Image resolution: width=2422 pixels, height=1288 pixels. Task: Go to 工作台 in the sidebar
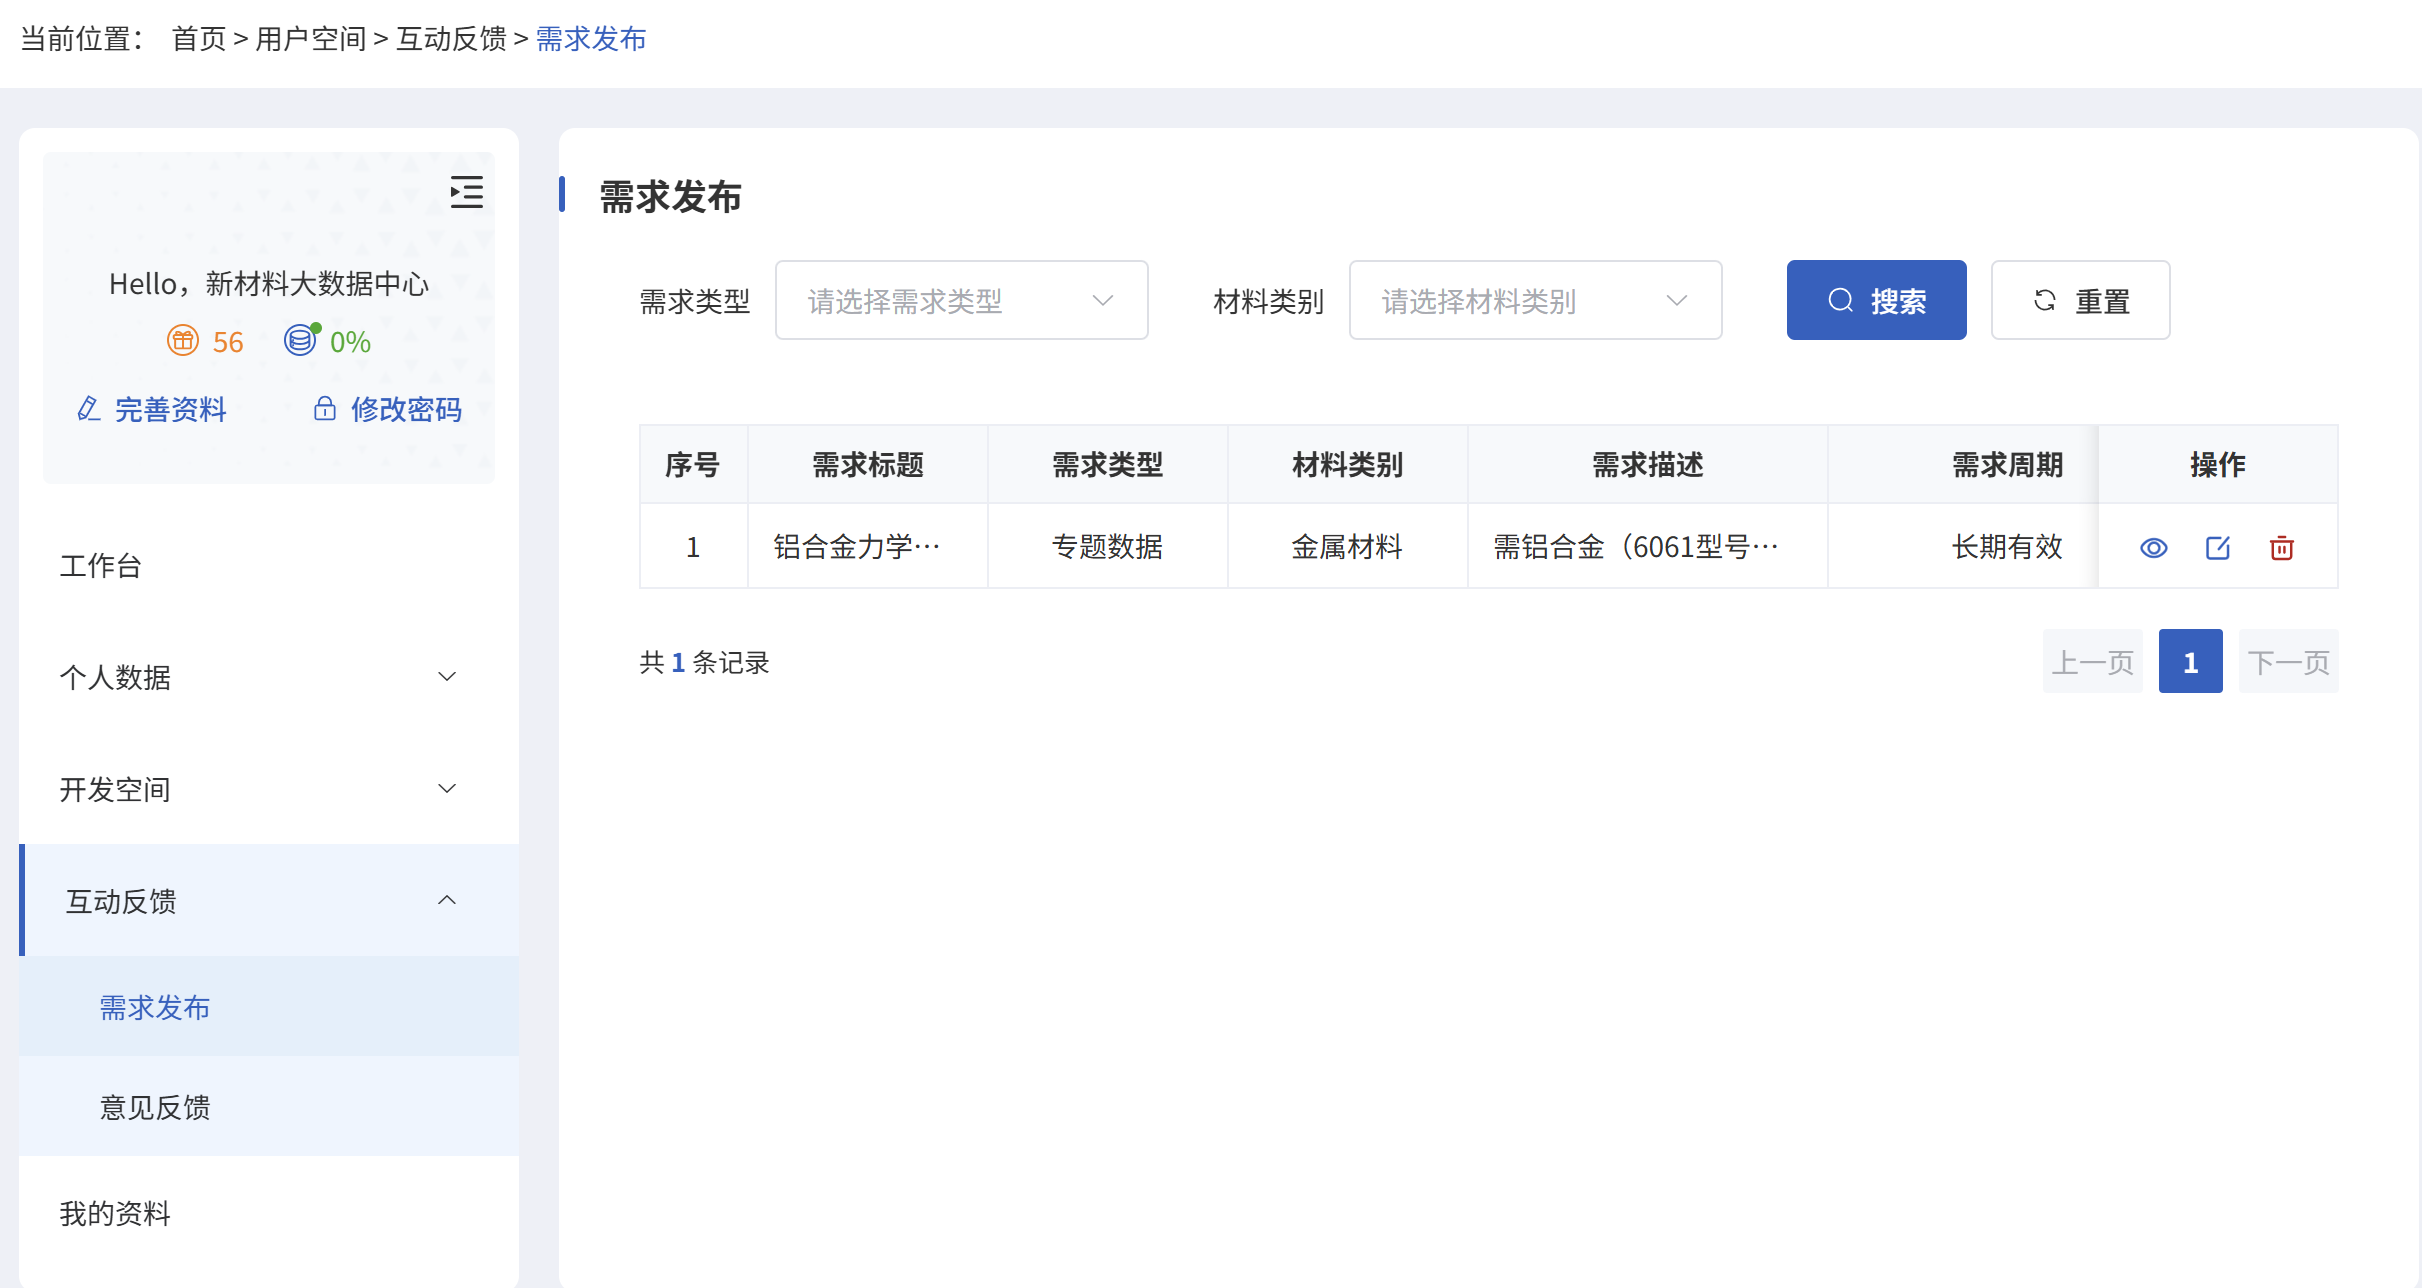tap(101, 565)
